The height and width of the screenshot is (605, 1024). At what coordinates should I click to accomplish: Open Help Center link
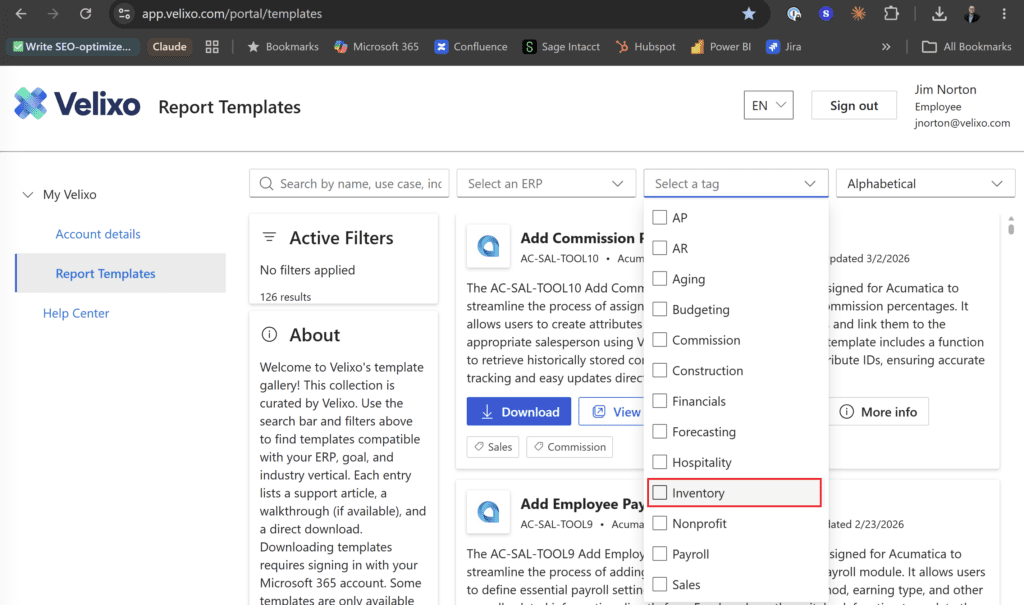76,313
